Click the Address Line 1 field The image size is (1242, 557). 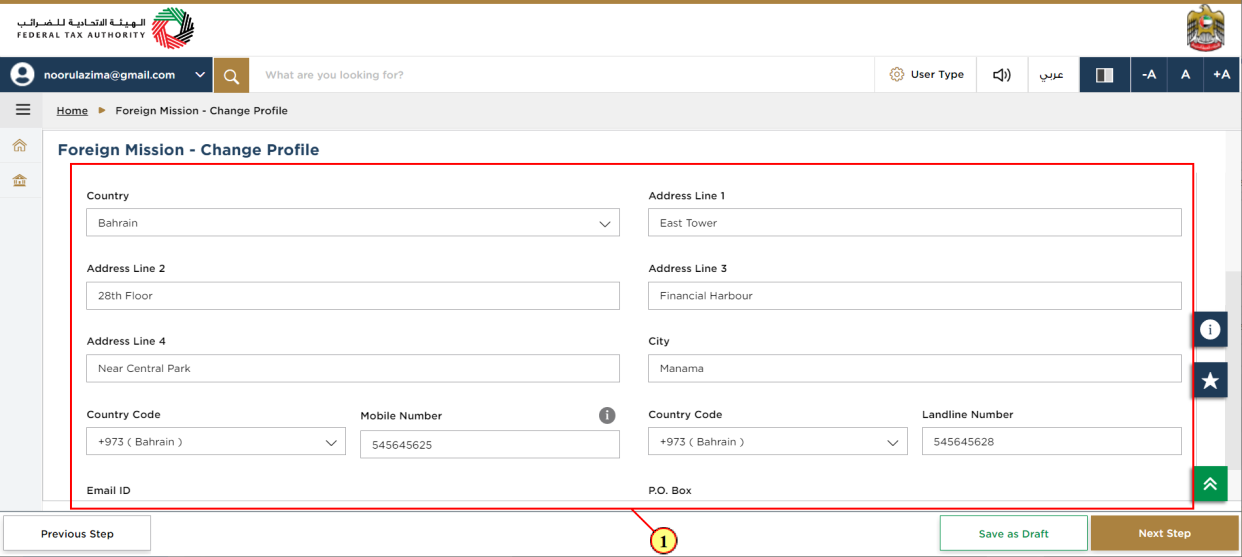tap(915, 223)
